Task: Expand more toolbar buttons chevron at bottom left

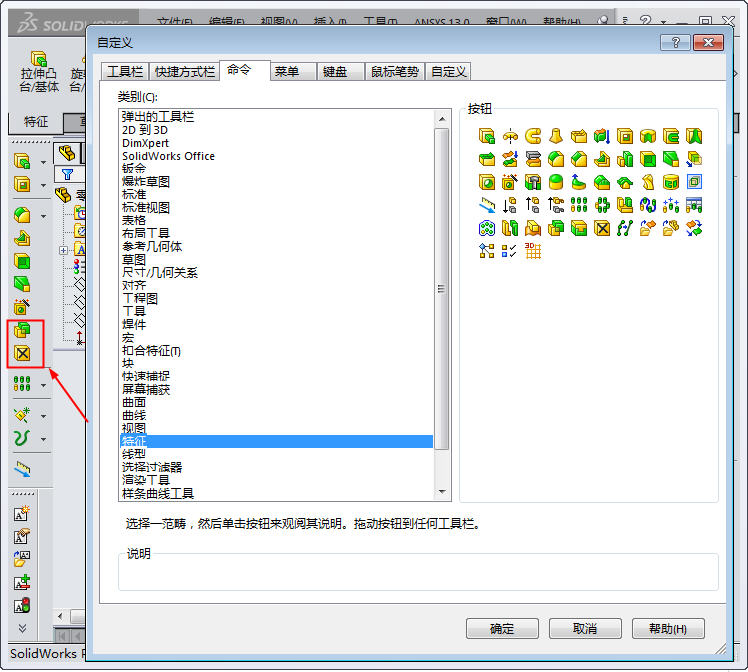Action: tap(22, 628)
